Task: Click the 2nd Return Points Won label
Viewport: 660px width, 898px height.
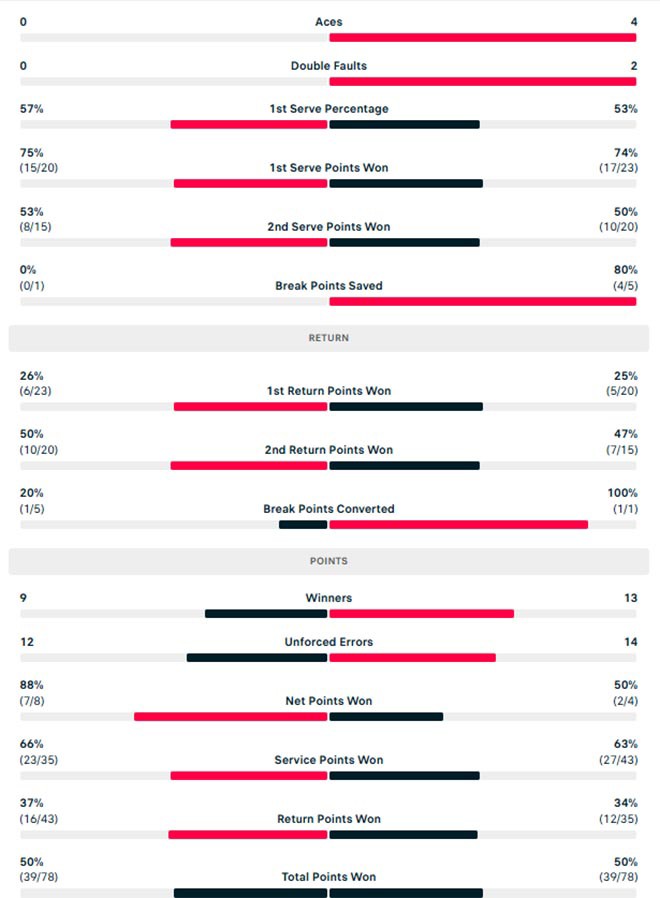Action: (x=329, y=450)
